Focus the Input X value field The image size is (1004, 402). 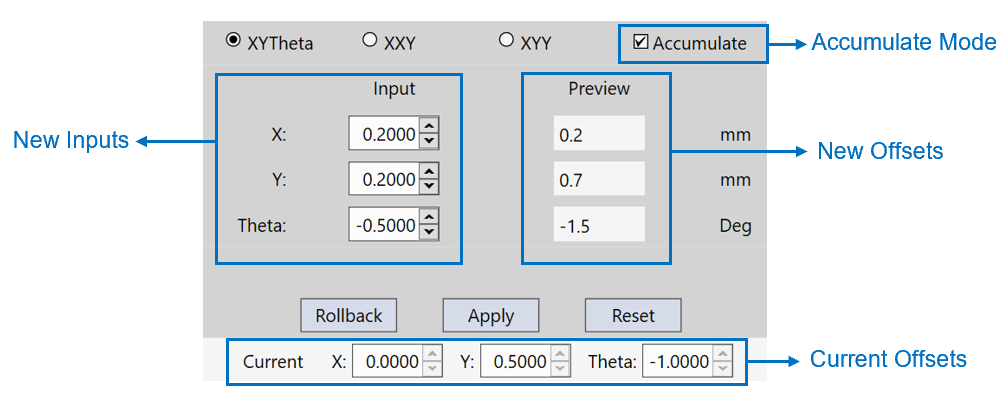coord(384,134)
